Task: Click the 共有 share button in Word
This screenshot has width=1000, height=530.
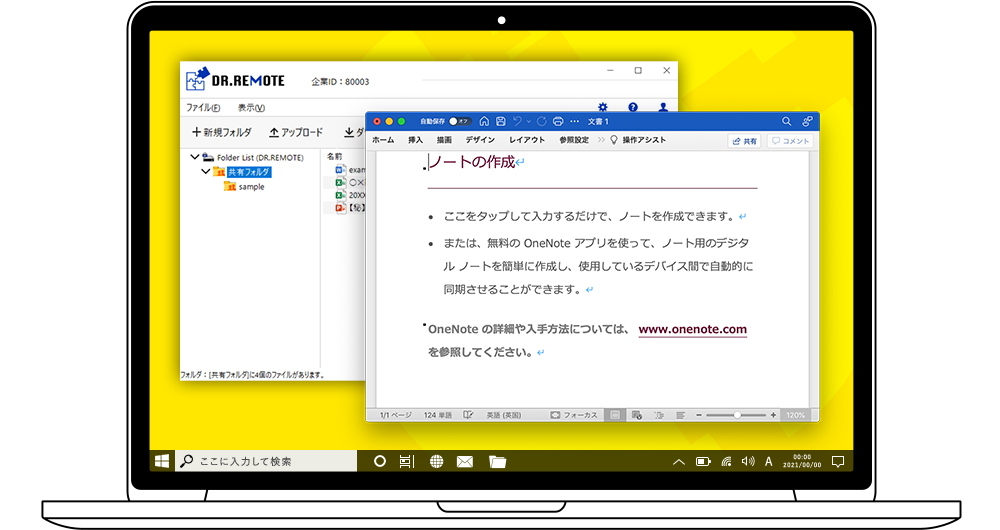Action: click(744, 141)
